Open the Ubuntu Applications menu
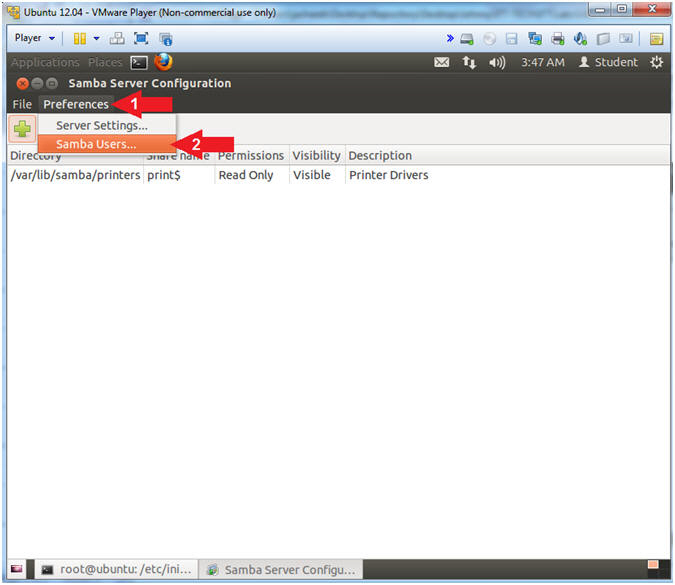The width and height of the screenshot is (675, 585). point(45,62)
